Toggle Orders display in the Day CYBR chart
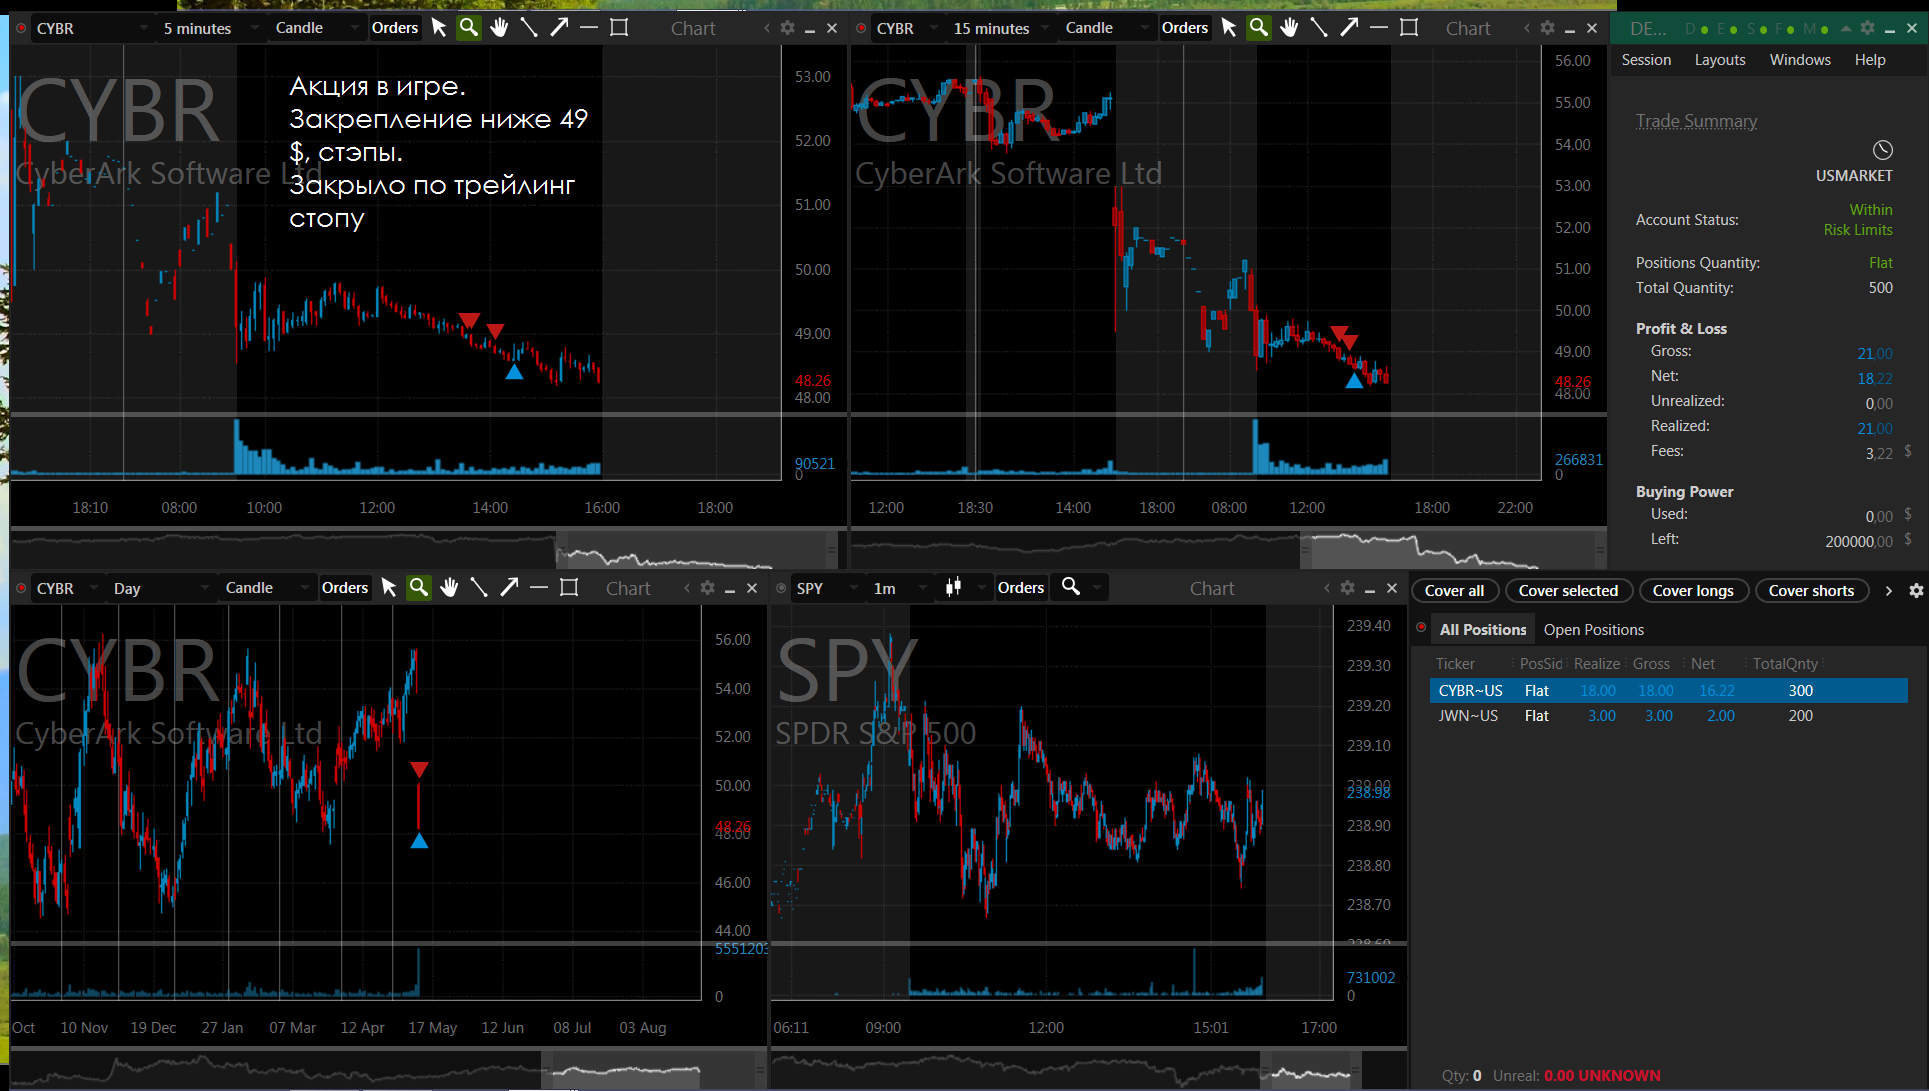Screen dimensions: 1929x1091 click(x=345, y=588)
